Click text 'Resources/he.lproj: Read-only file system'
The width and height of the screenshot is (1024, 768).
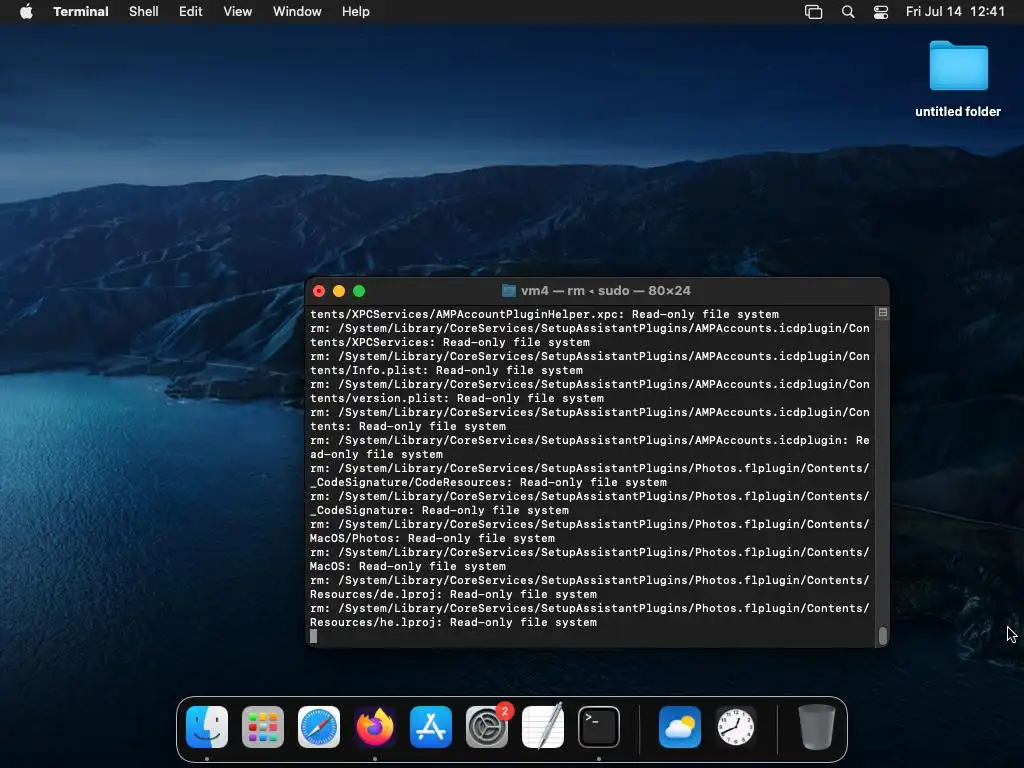[453, 622]
